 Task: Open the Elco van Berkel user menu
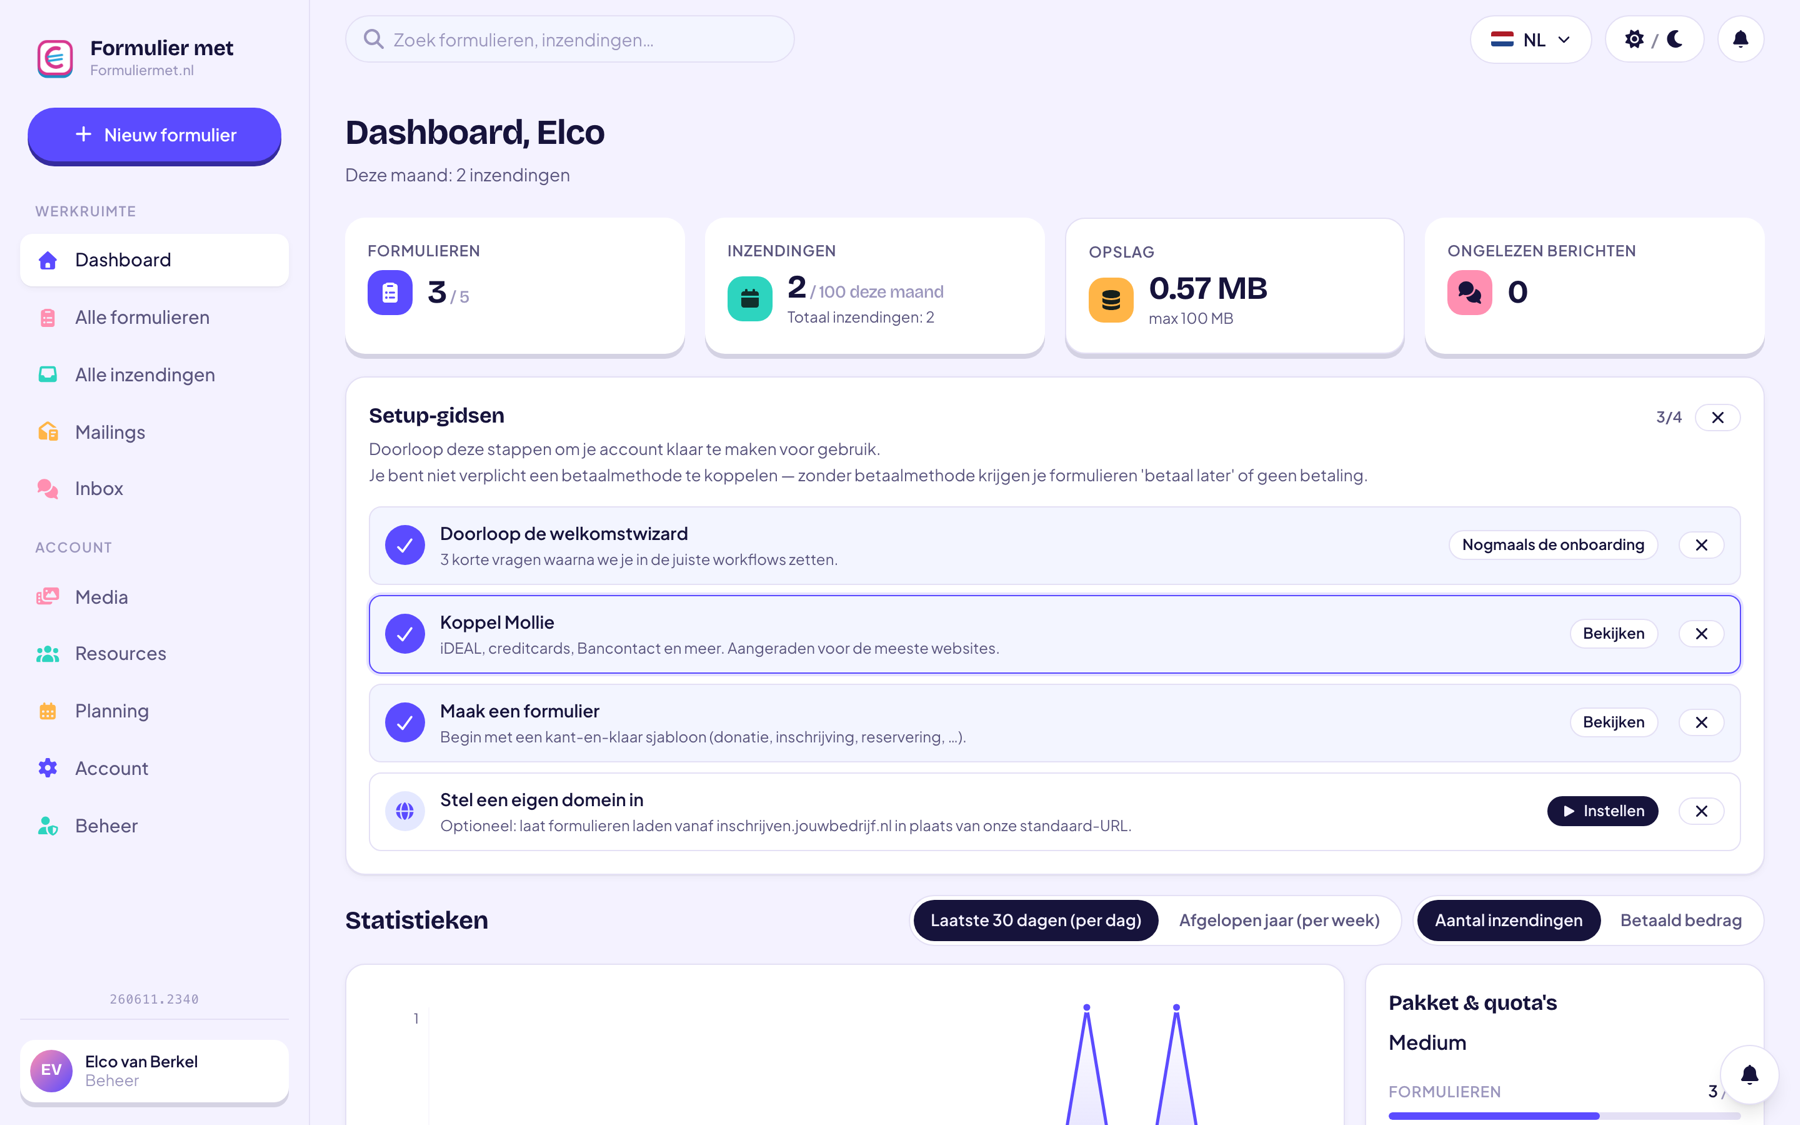(154, 1071)
